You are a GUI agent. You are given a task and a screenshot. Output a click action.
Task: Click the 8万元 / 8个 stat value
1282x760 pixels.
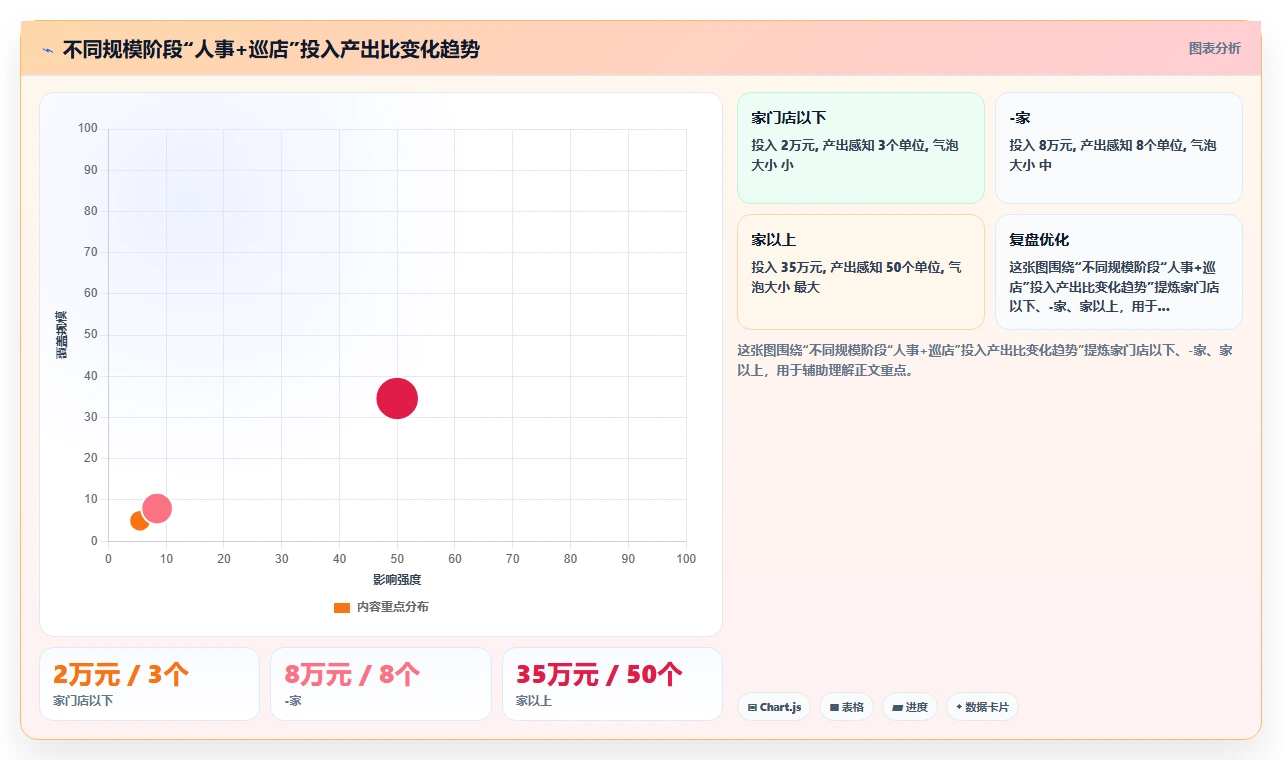pos(353,674)
